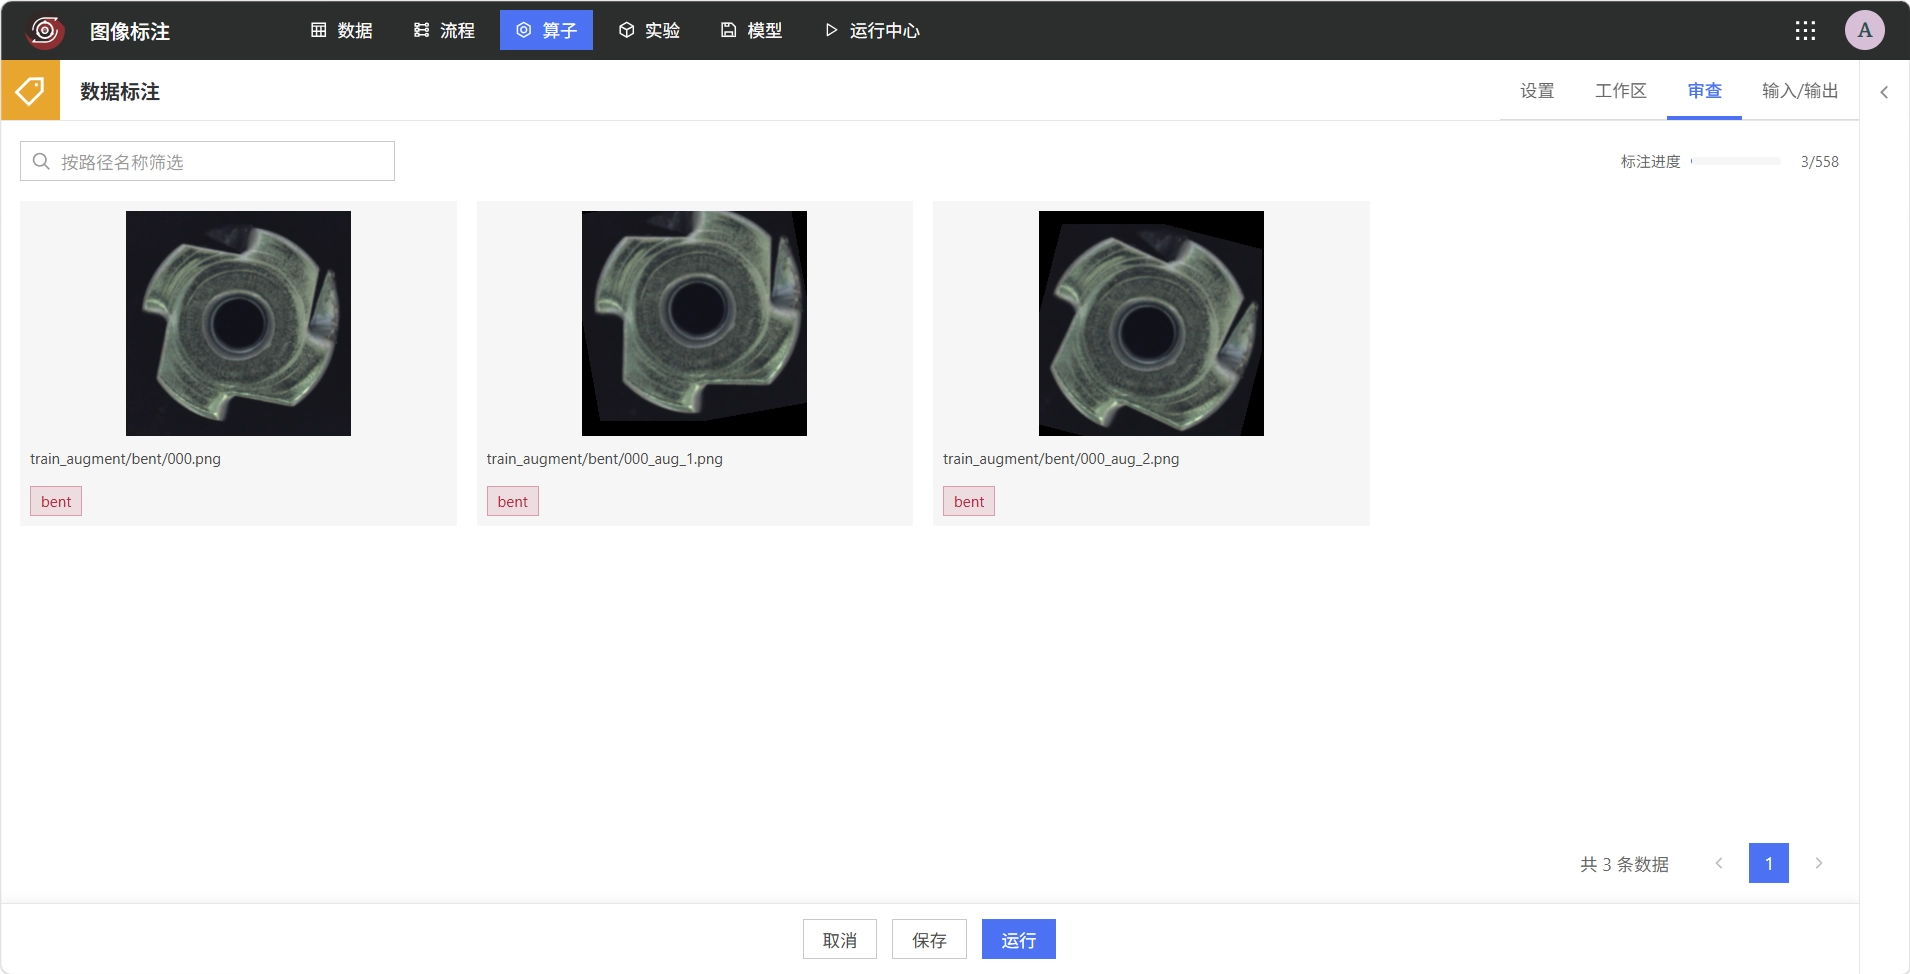Select pagination page 1

coord(1769,863)
